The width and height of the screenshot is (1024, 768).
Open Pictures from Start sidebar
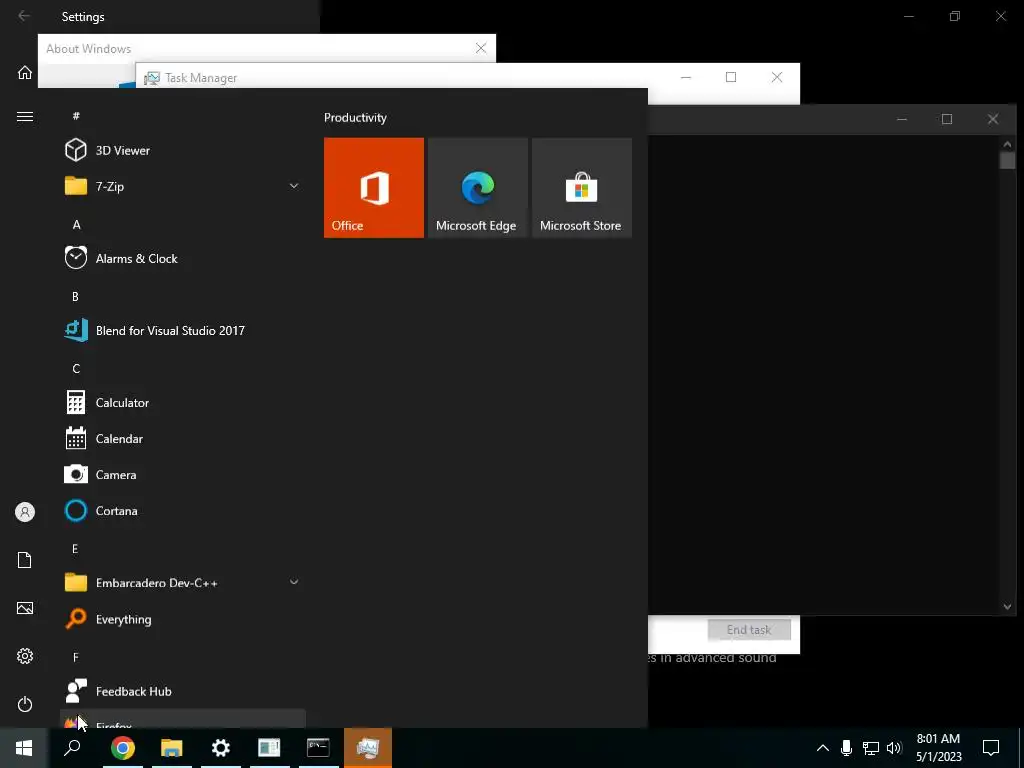coord(25,608)
